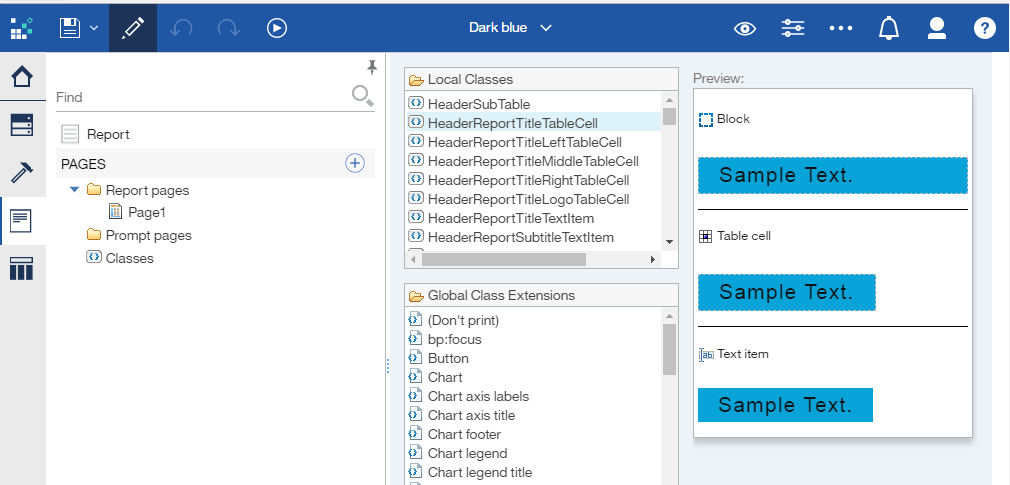Screen dimensions: 1010x485
Task: Click in the Find search field
Action: point(201,97)
